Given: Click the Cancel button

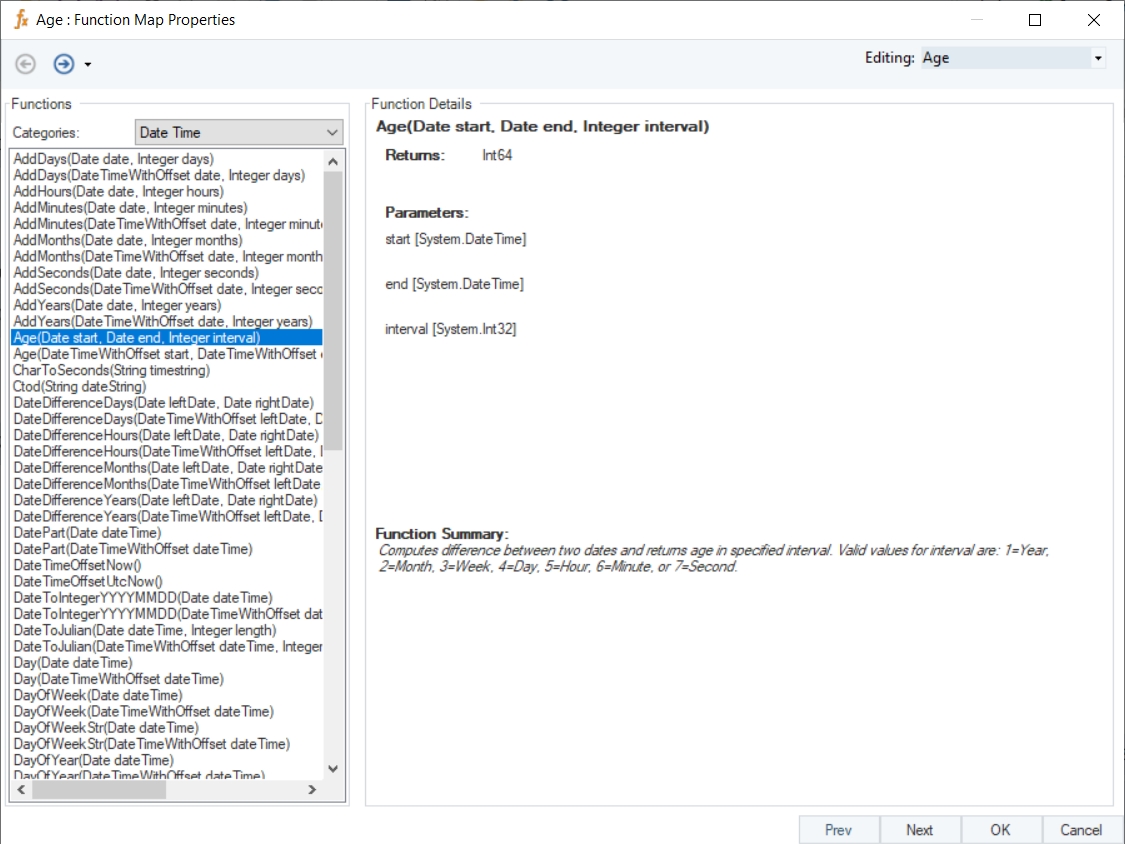Looking at the screenshot, I should [x=1081, y=829].
